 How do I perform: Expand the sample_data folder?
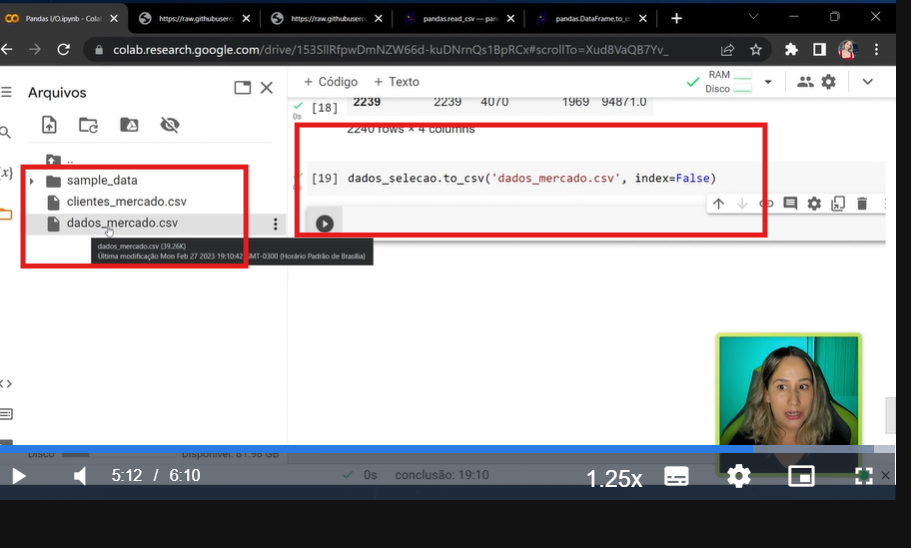[x=32, y=181]
